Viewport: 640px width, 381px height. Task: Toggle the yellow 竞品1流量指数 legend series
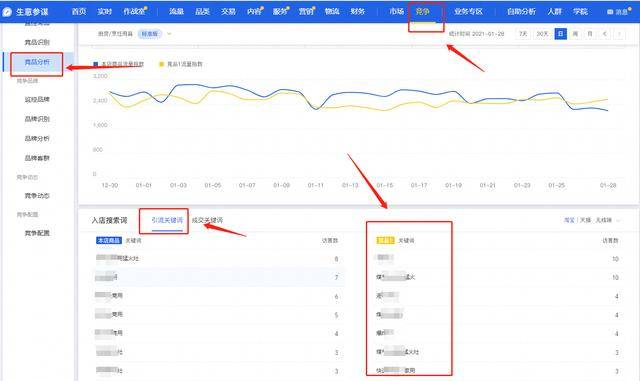(180, 64)
